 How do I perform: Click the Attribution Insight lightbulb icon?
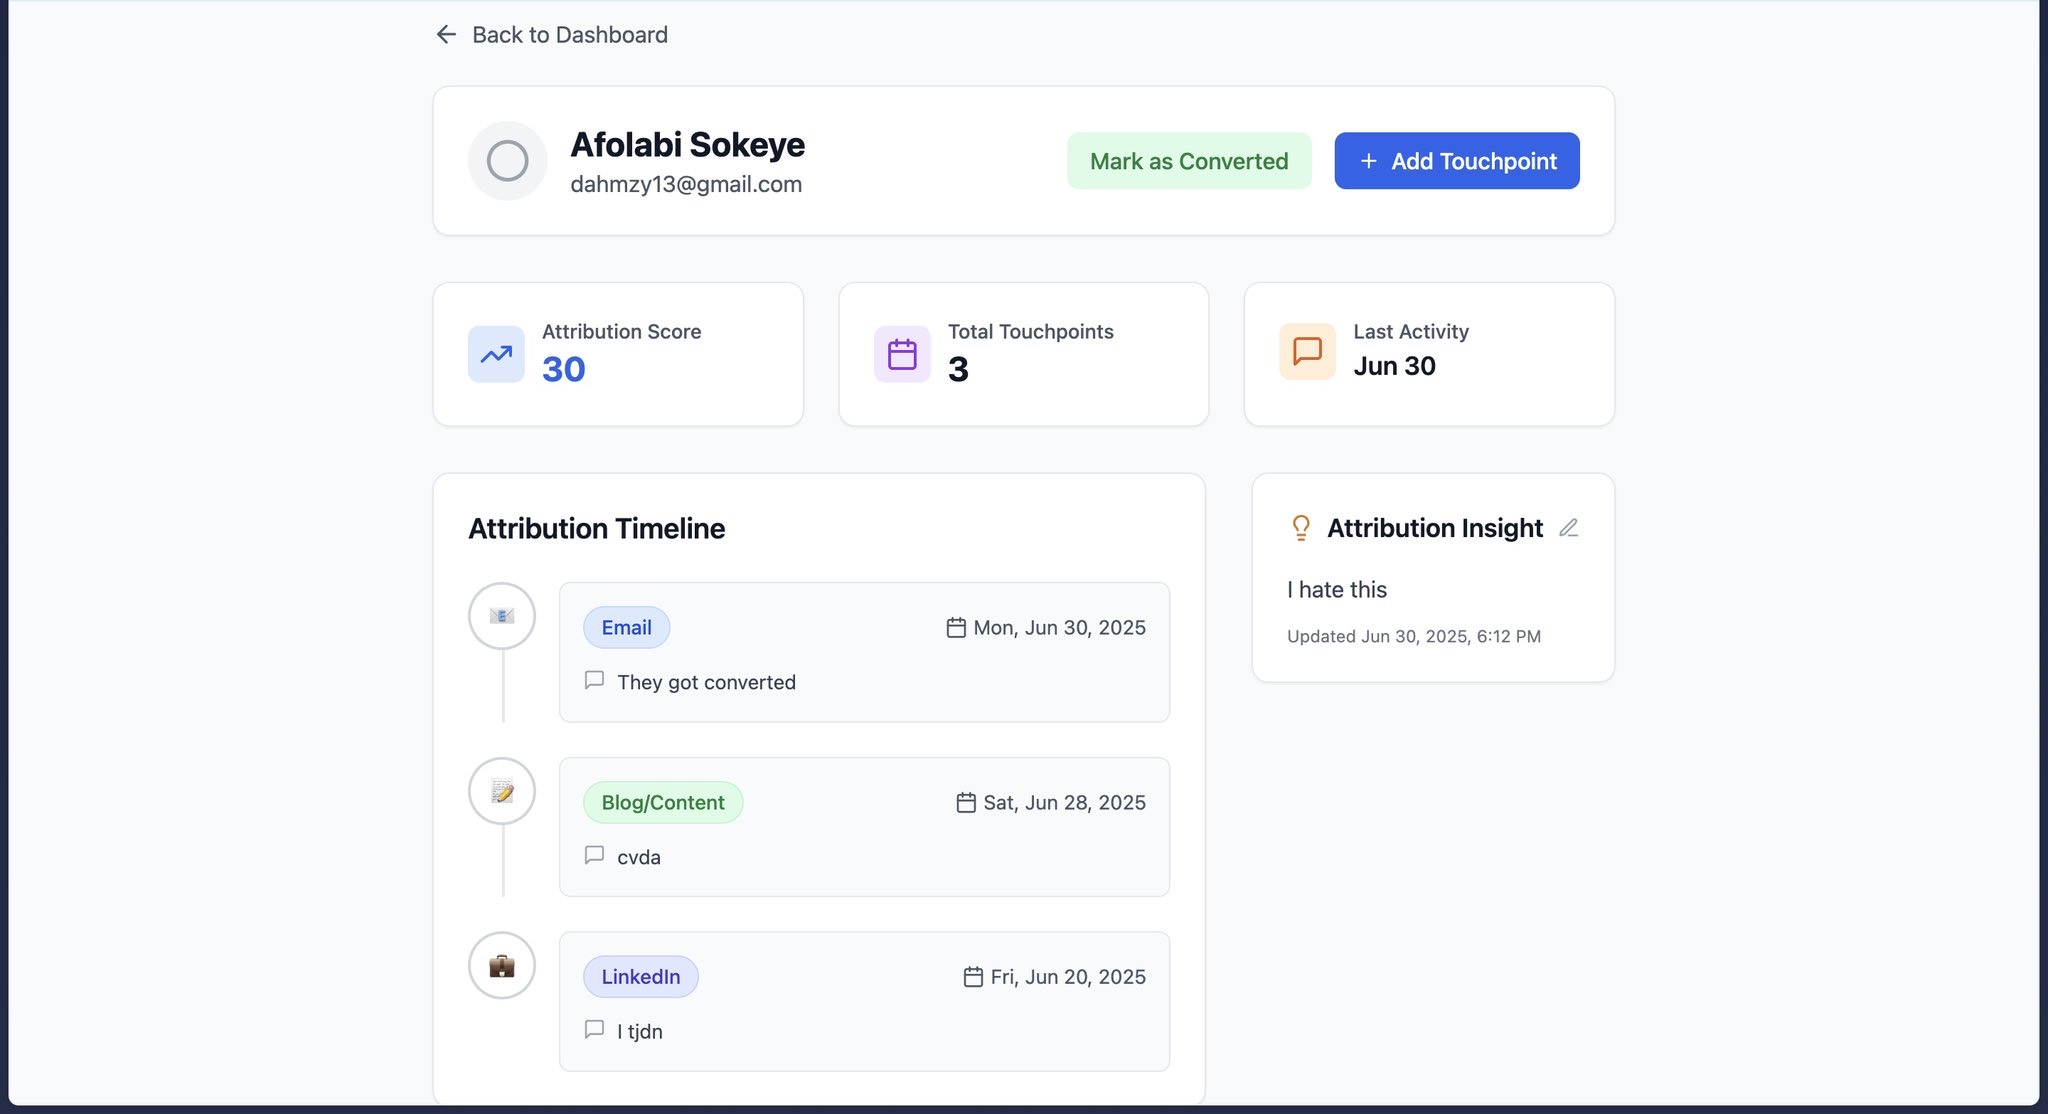tap(1300, 528)
